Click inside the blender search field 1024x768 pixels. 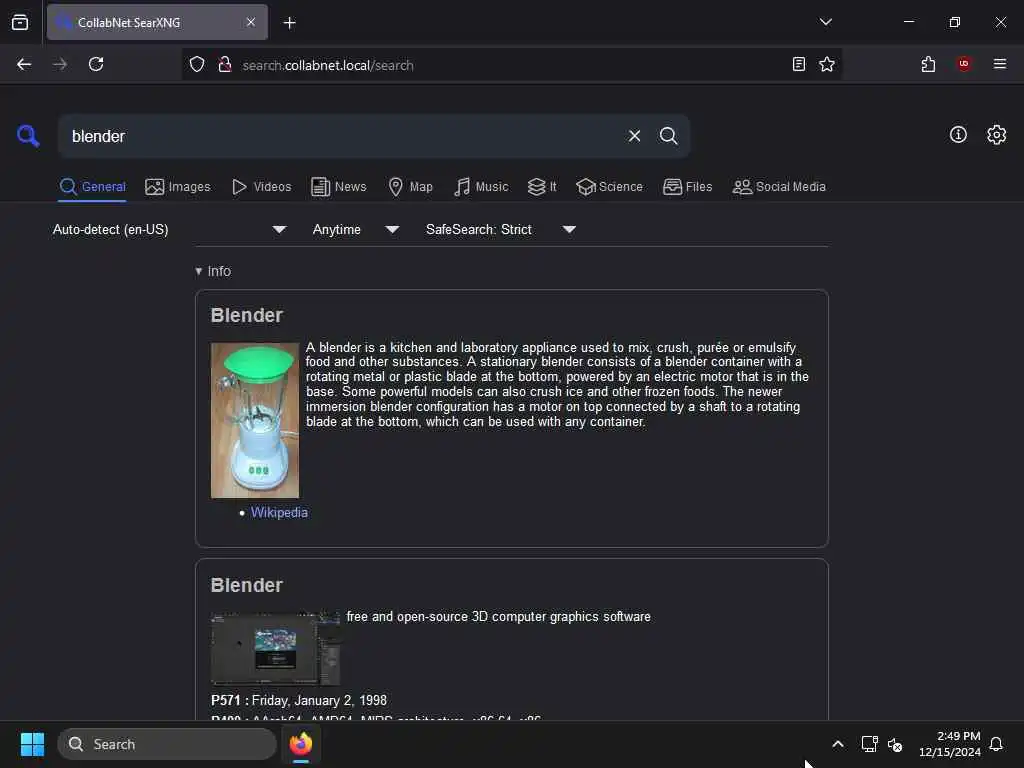(340, 136)
